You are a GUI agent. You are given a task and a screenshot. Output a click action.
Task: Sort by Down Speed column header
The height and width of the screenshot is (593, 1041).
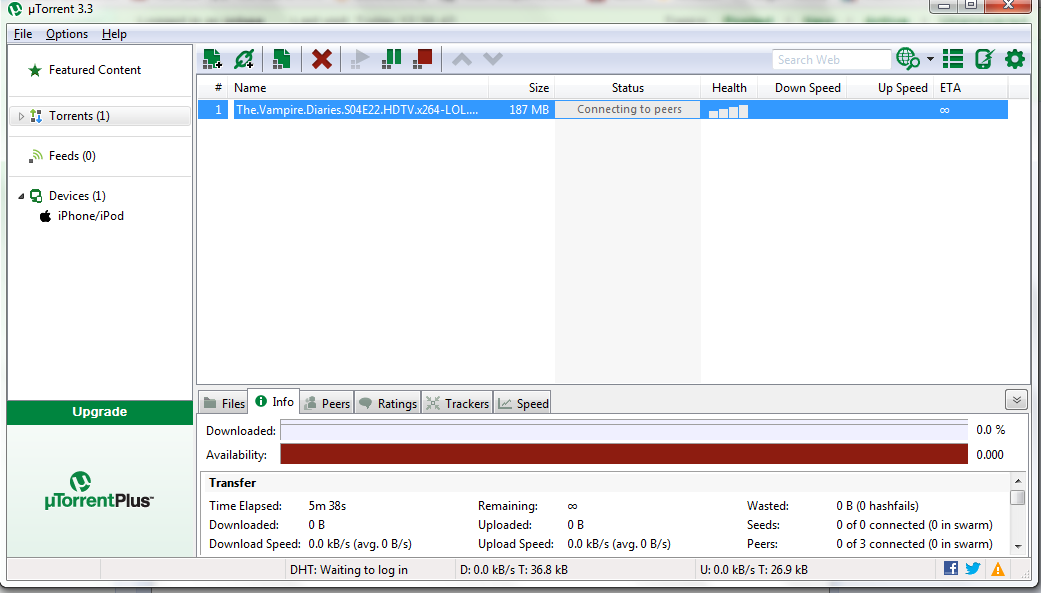(802, 88)
